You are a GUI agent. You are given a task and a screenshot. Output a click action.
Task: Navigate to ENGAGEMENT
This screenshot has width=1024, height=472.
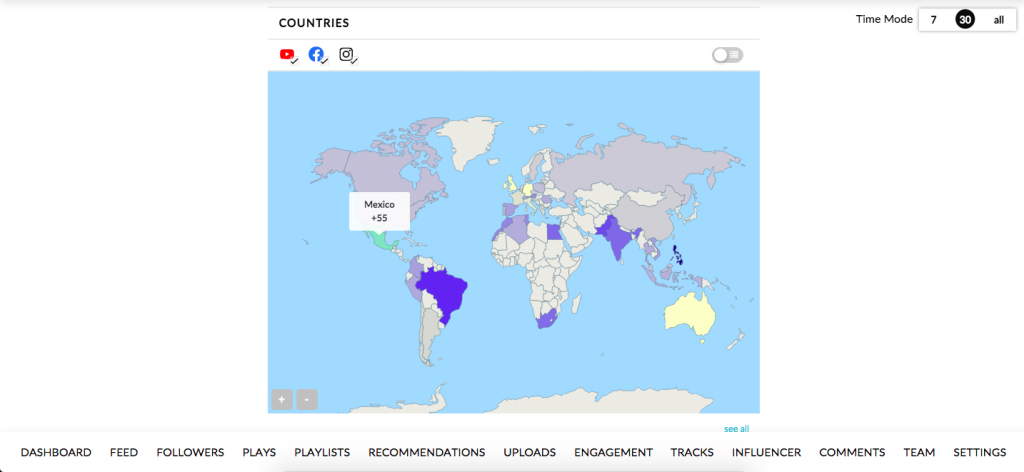(x=613, y=452)
